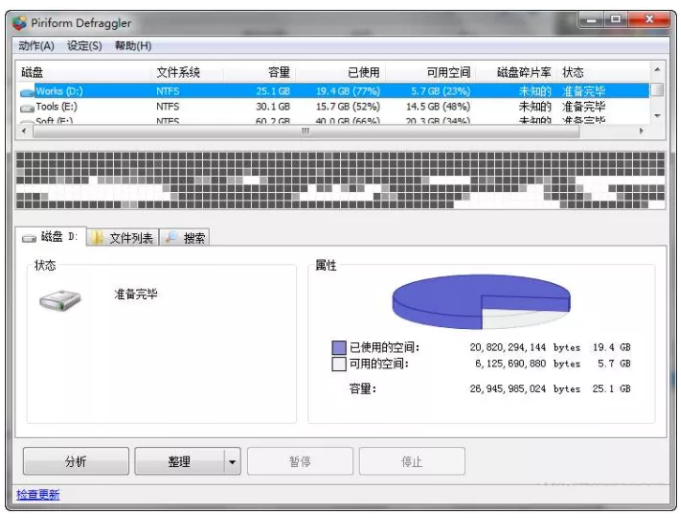Click the Works (D:) drive icon
Screen dimensions: 681x518
click(x=27, y=91)
